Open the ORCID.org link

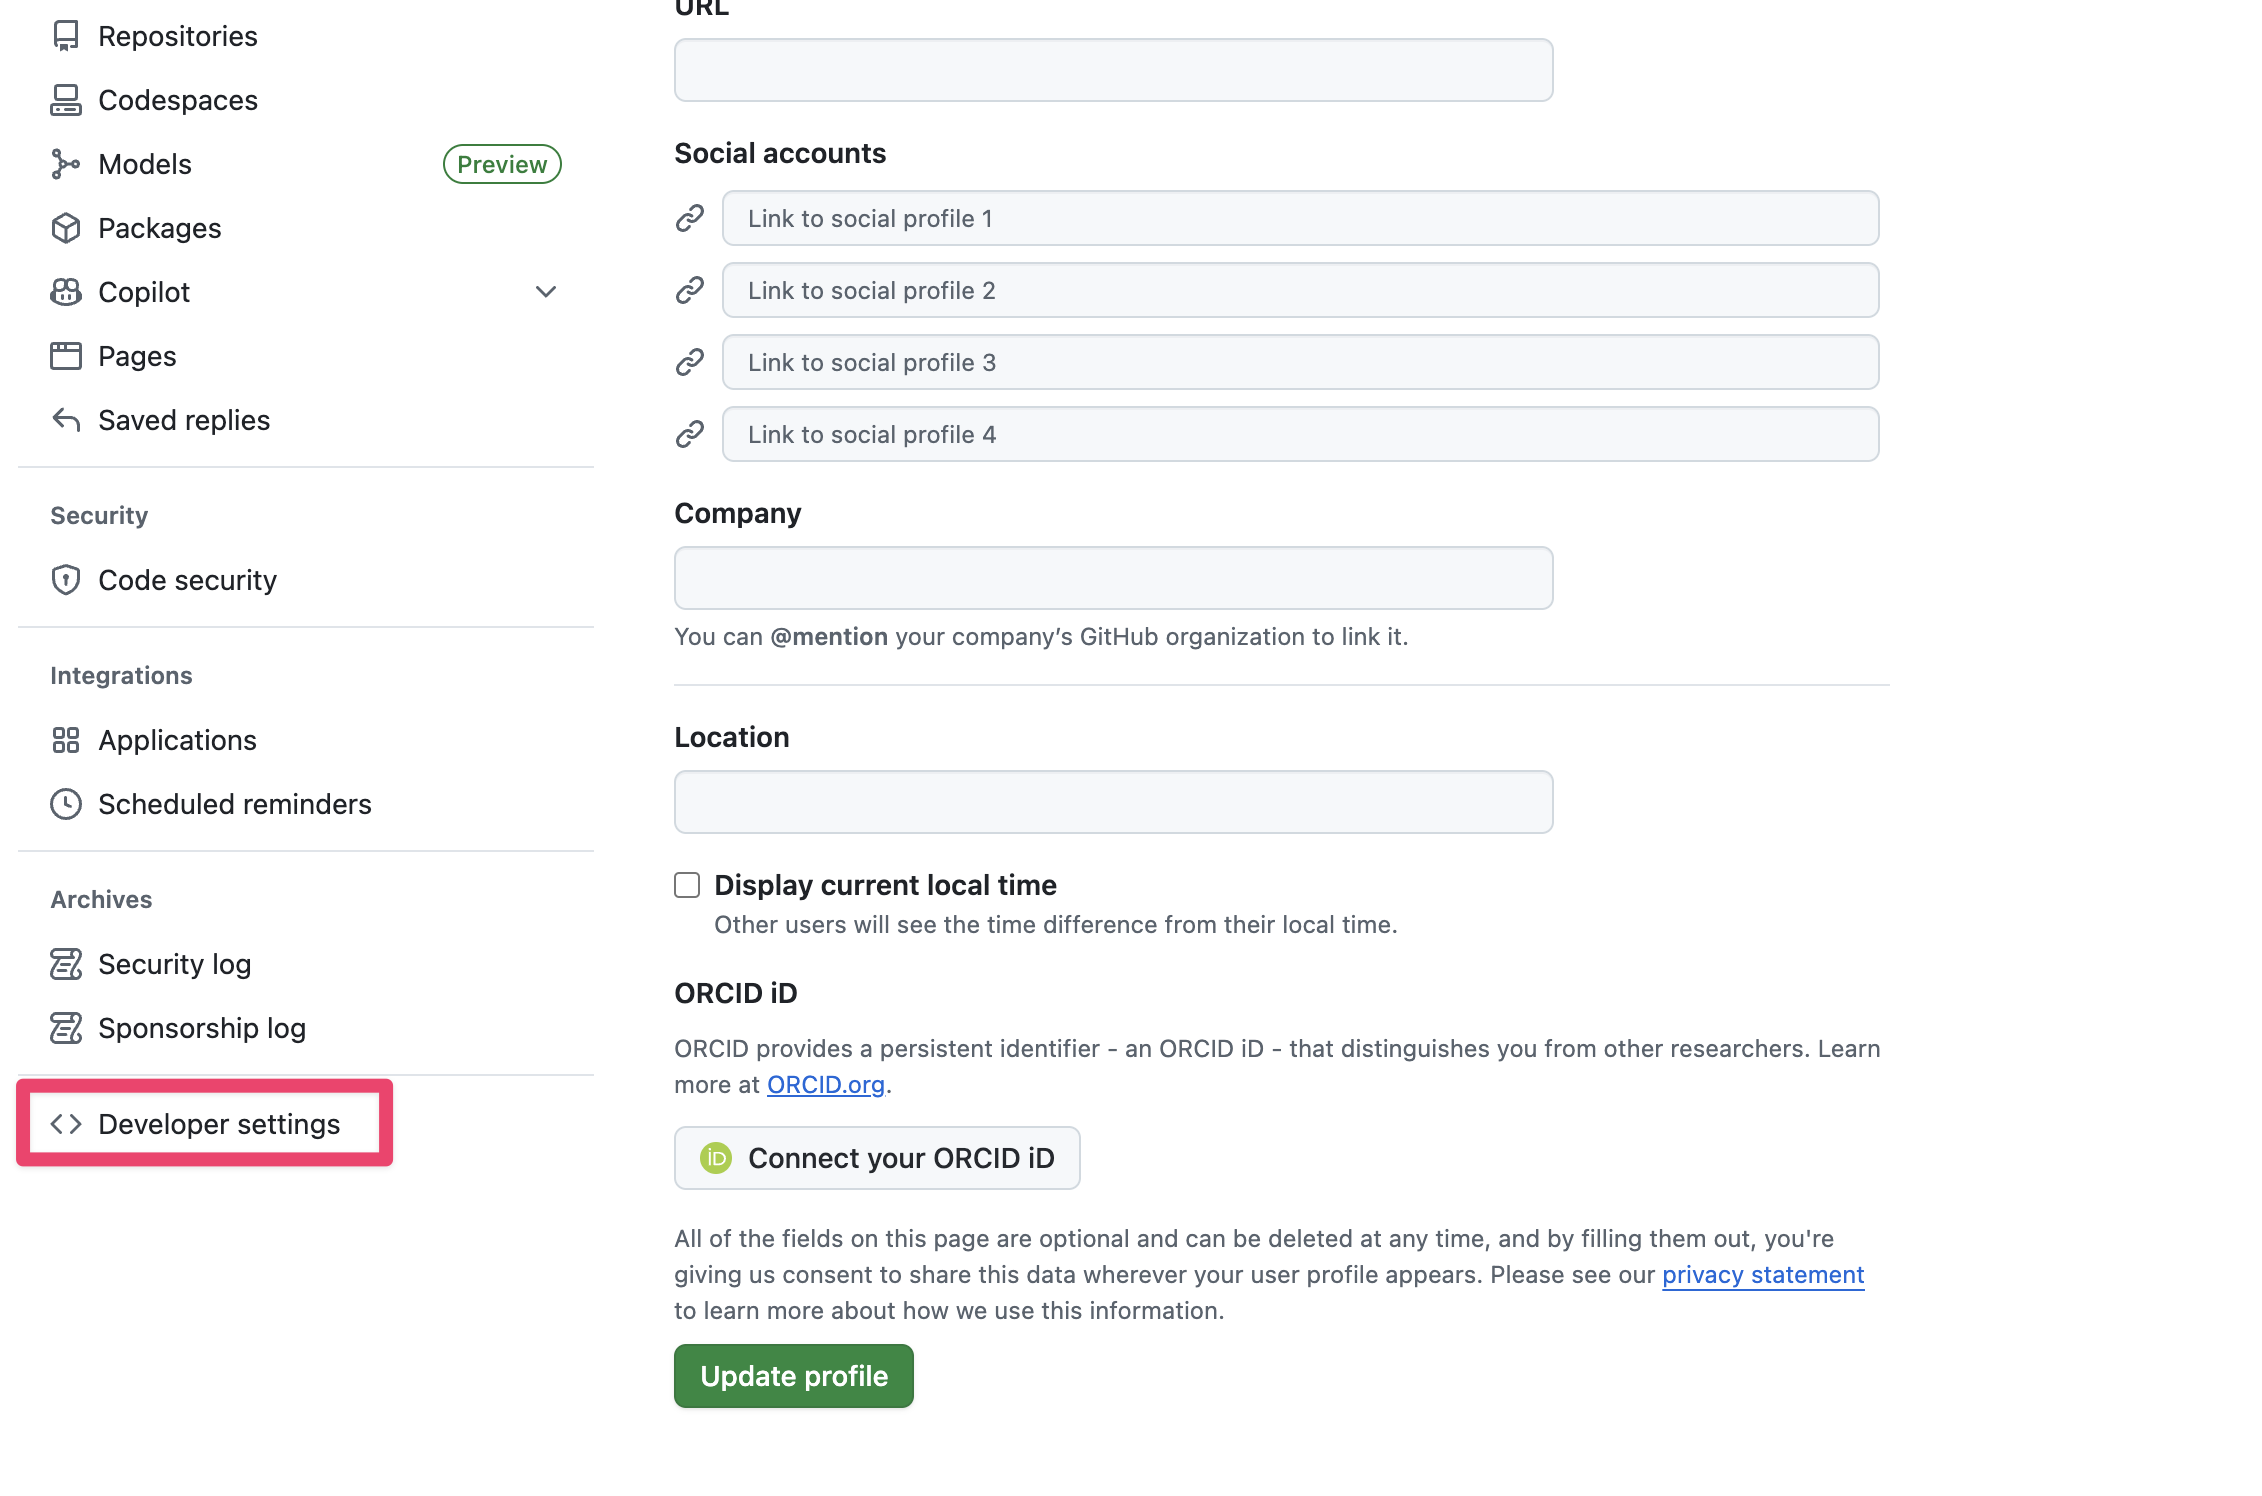(826, 1085)
